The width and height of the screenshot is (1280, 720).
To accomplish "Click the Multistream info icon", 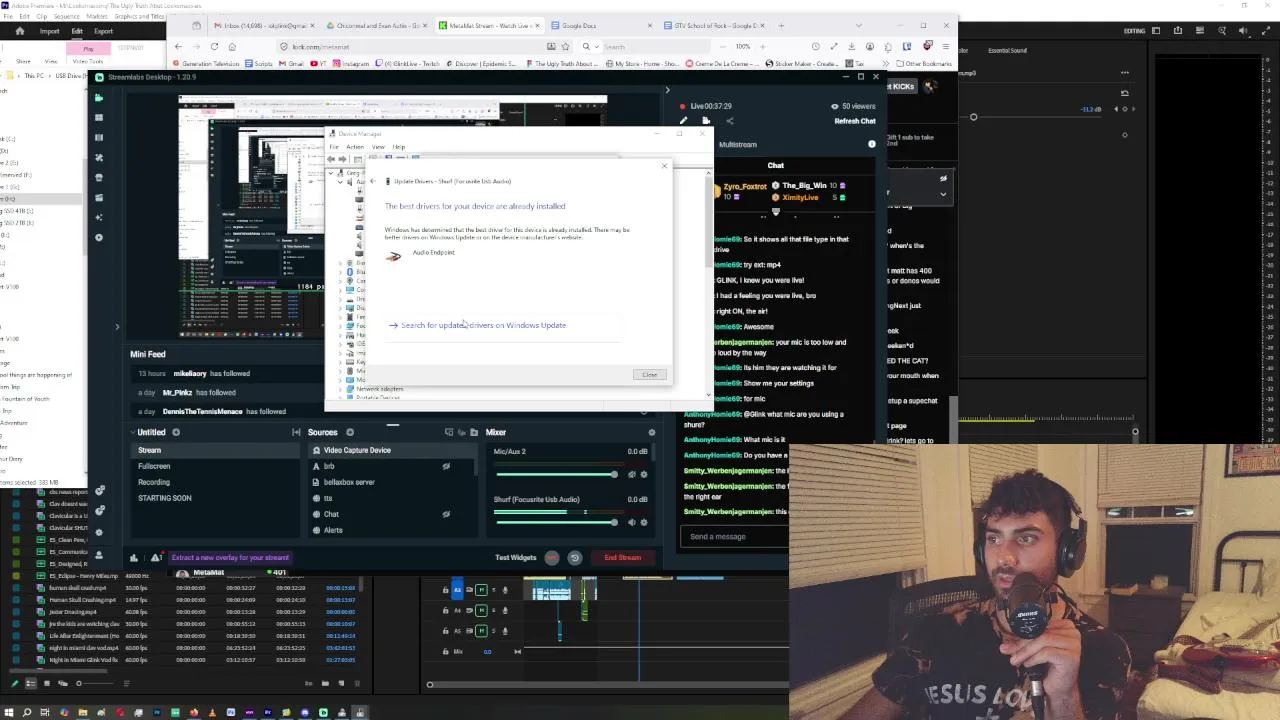I will click(x=871, y=144).
